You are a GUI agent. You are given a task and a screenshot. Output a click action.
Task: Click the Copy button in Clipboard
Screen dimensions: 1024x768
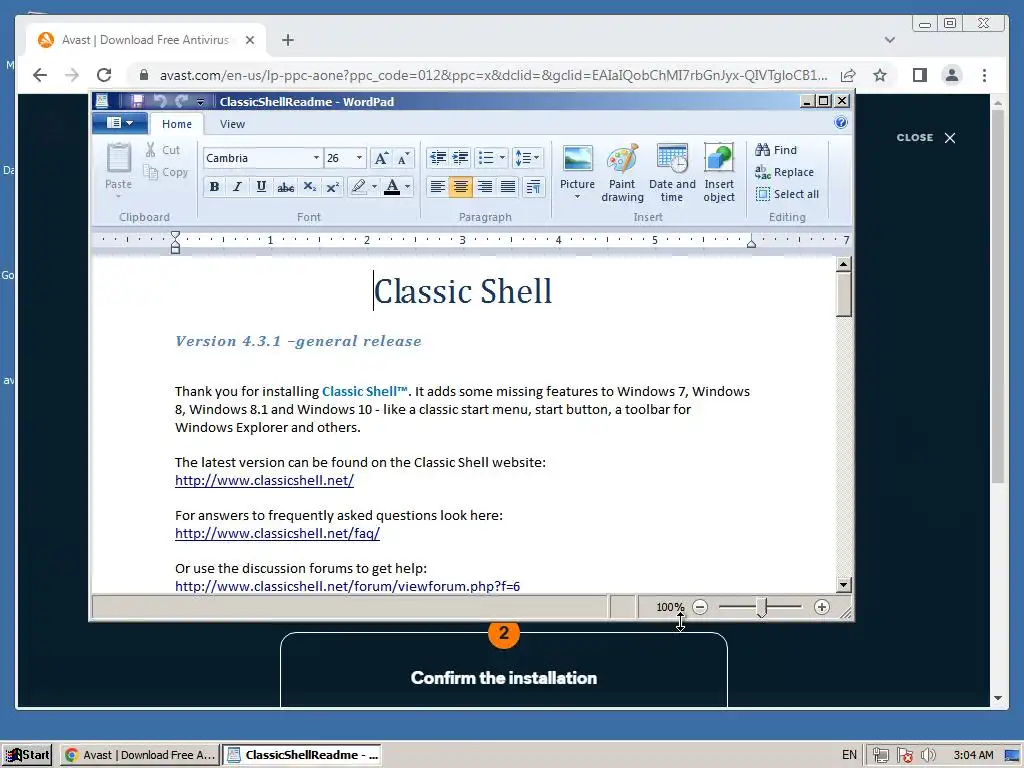click(166, 172)
